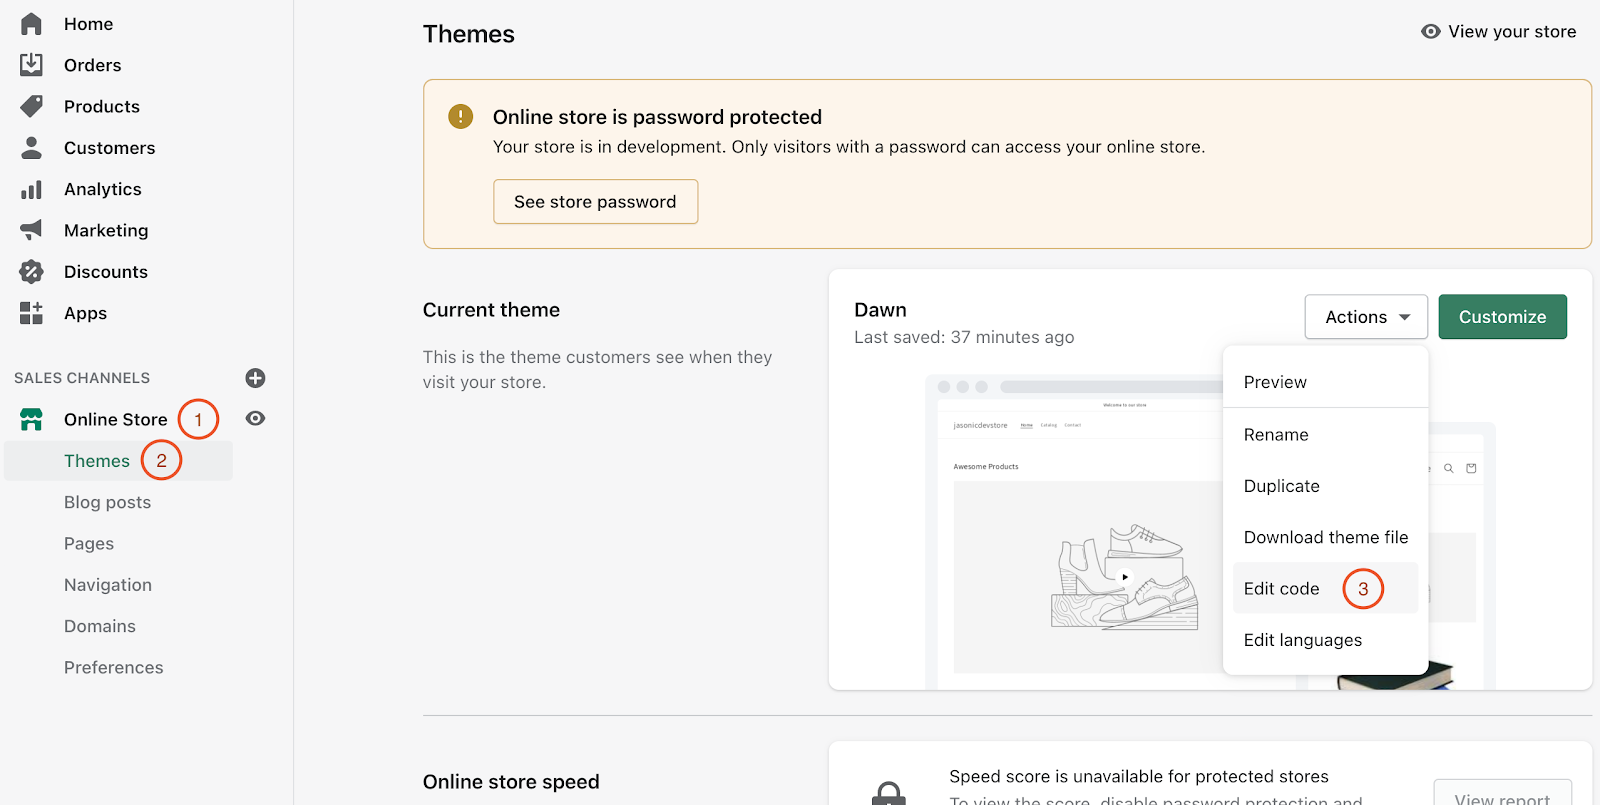Click the Discounts percent badge icon
1600x805 pixels.
[x=31, y=272]
